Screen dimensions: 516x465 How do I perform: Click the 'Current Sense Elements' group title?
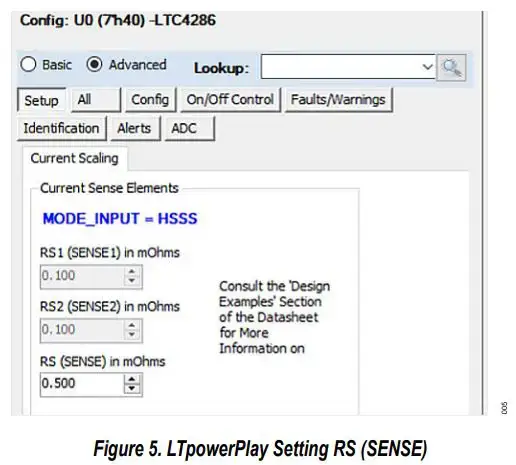click(109, 188)
